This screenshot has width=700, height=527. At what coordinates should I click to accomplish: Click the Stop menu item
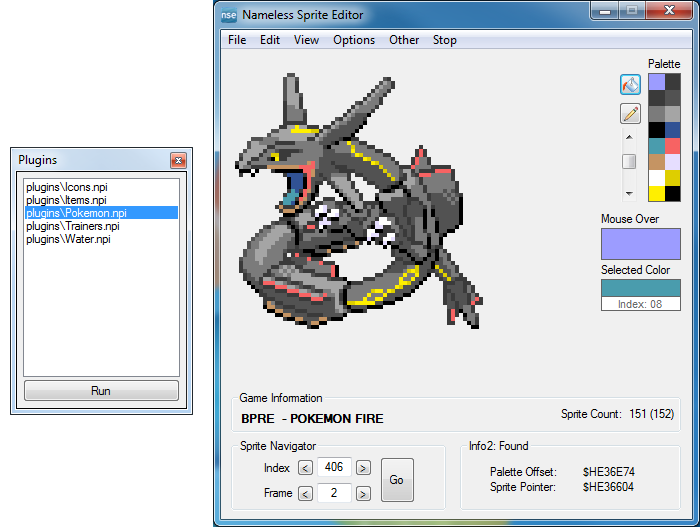coord(445,40)
